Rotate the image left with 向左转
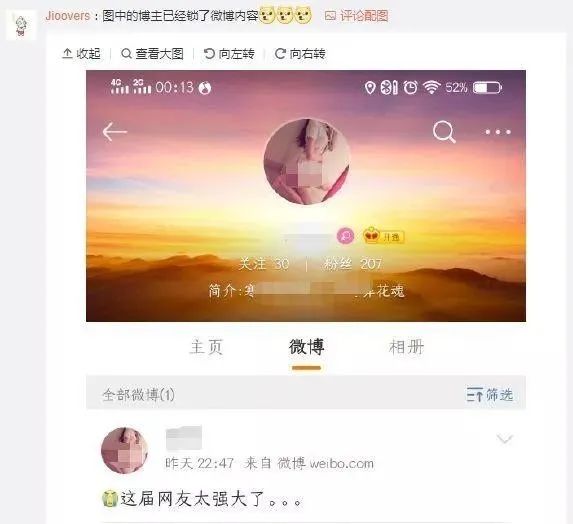The image size is (573, 524). tap(229, 54)
